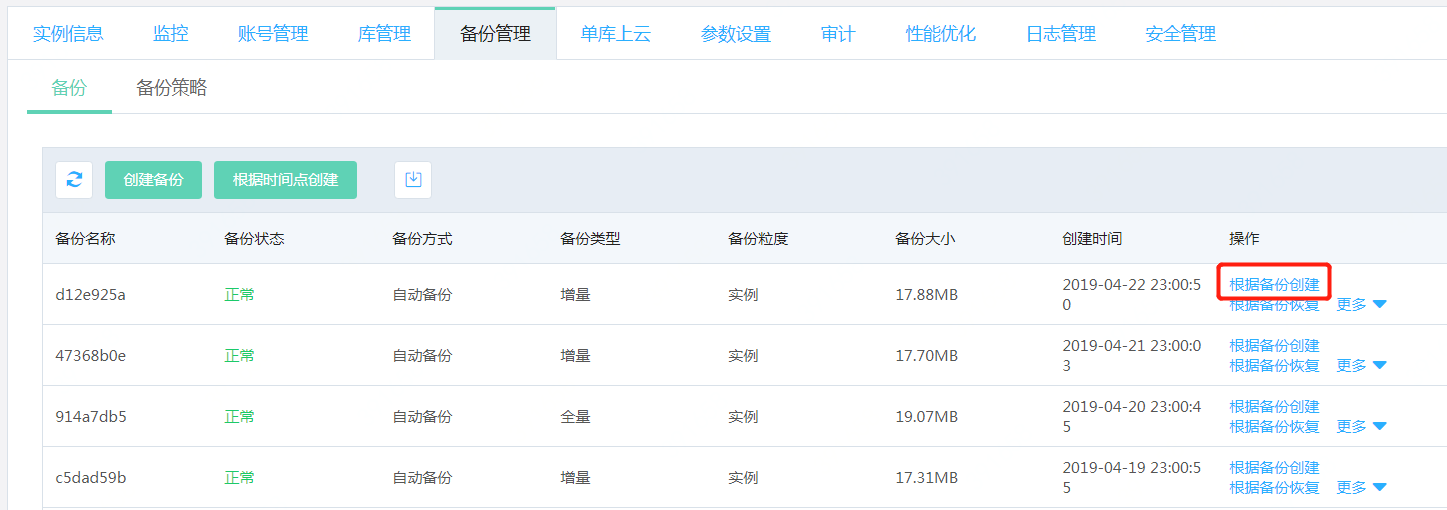Screen dimensions: 1447x510
Task: Go to the 单库上云 tab
Action: pos(616,34)
